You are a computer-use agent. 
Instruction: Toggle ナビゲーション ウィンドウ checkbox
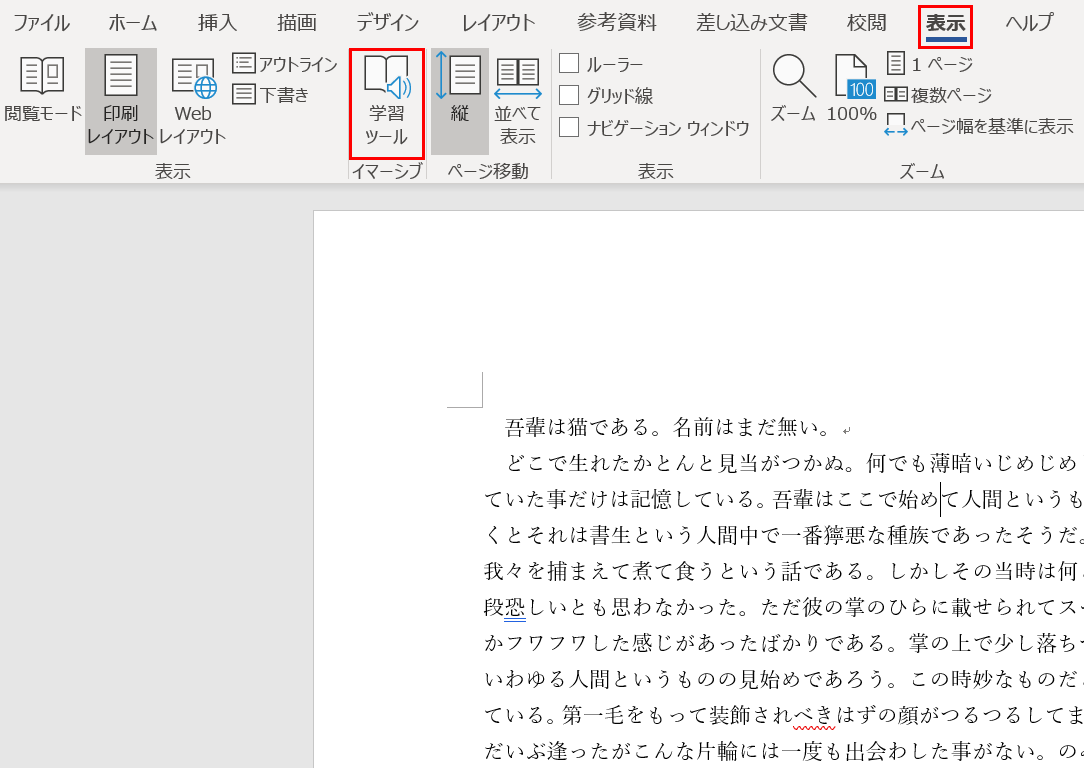click(x=569, y=127)
